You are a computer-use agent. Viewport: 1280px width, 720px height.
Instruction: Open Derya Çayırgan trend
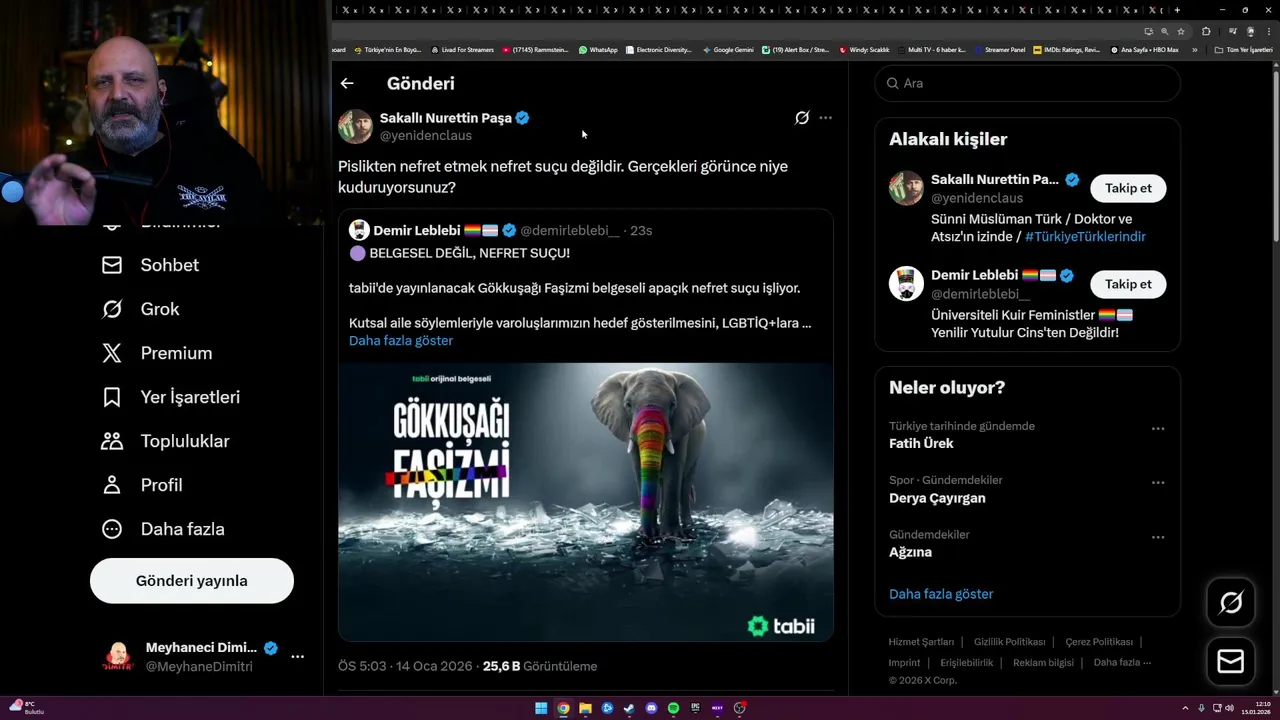[x=937, y=498]
